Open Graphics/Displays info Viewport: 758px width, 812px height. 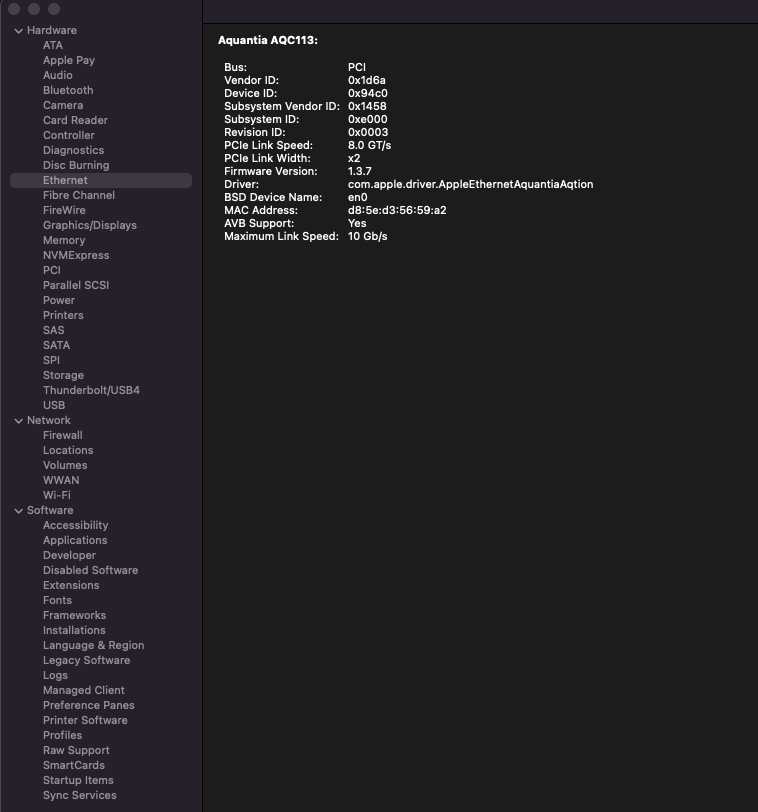[90, 226]
